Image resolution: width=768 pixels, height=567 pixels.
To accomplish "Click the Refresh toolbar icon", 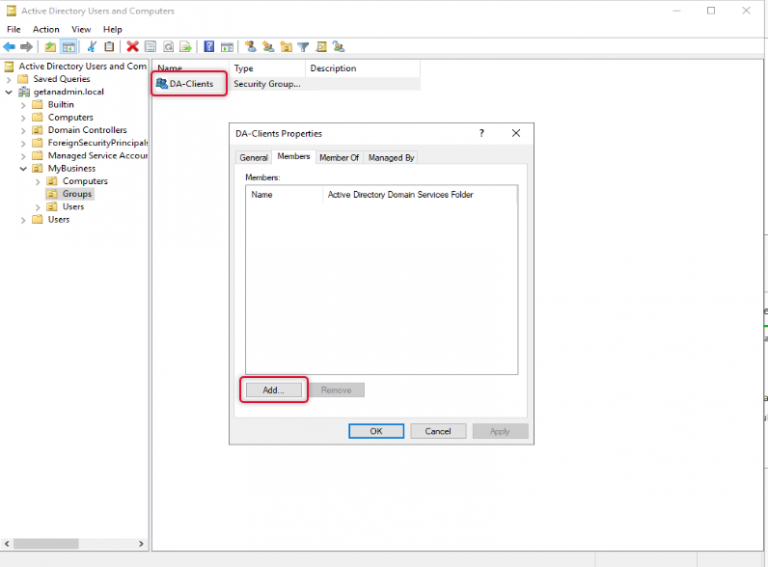I will point(168,47).
